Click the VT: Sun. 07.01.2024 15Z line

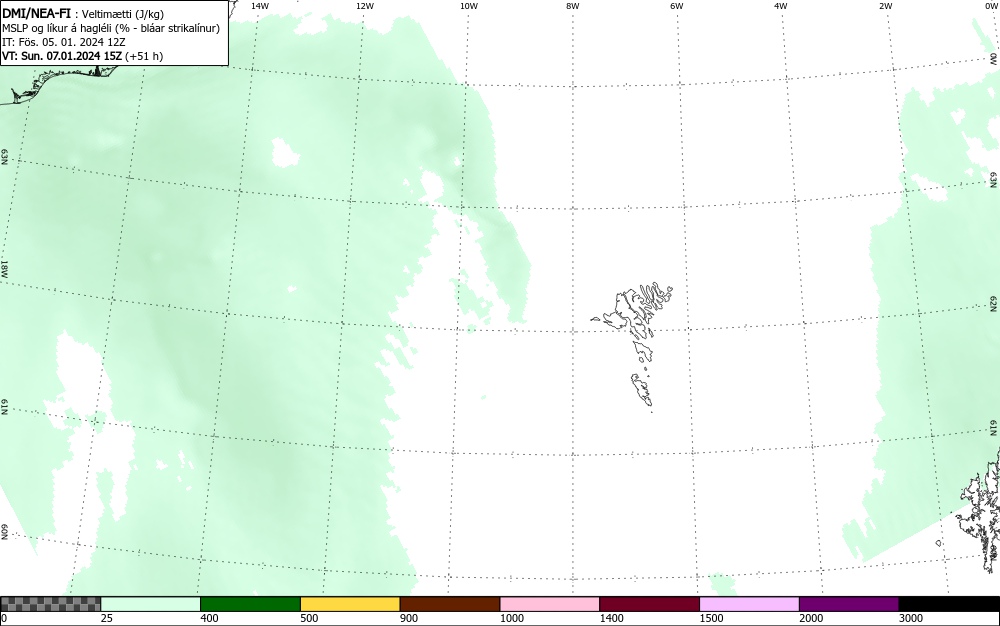(82, 56)
